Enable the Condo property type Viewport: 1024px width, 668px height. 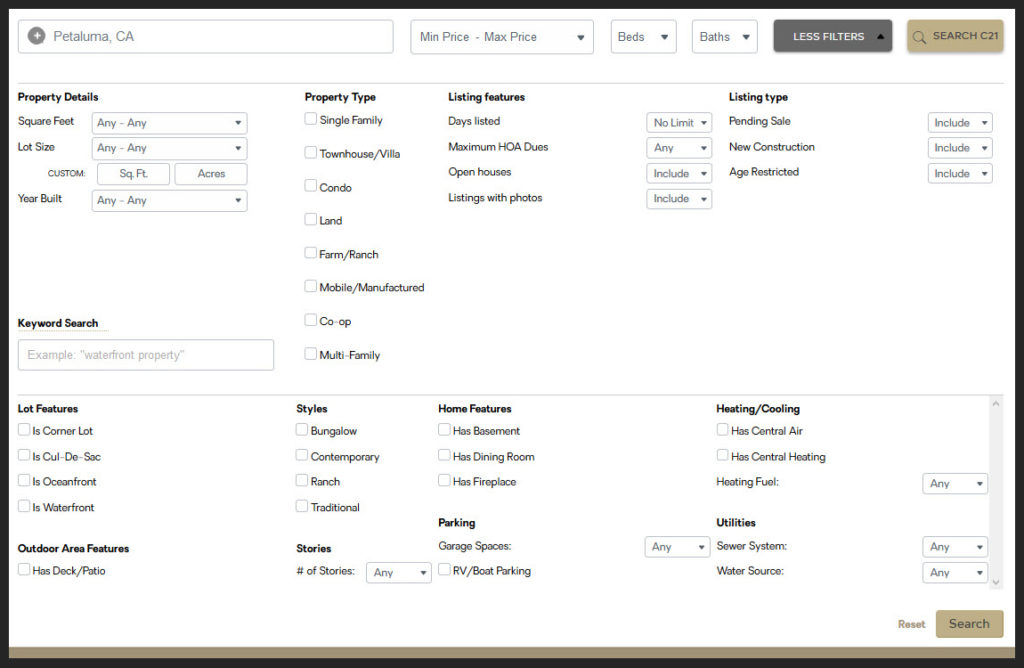tap(310, 185)
